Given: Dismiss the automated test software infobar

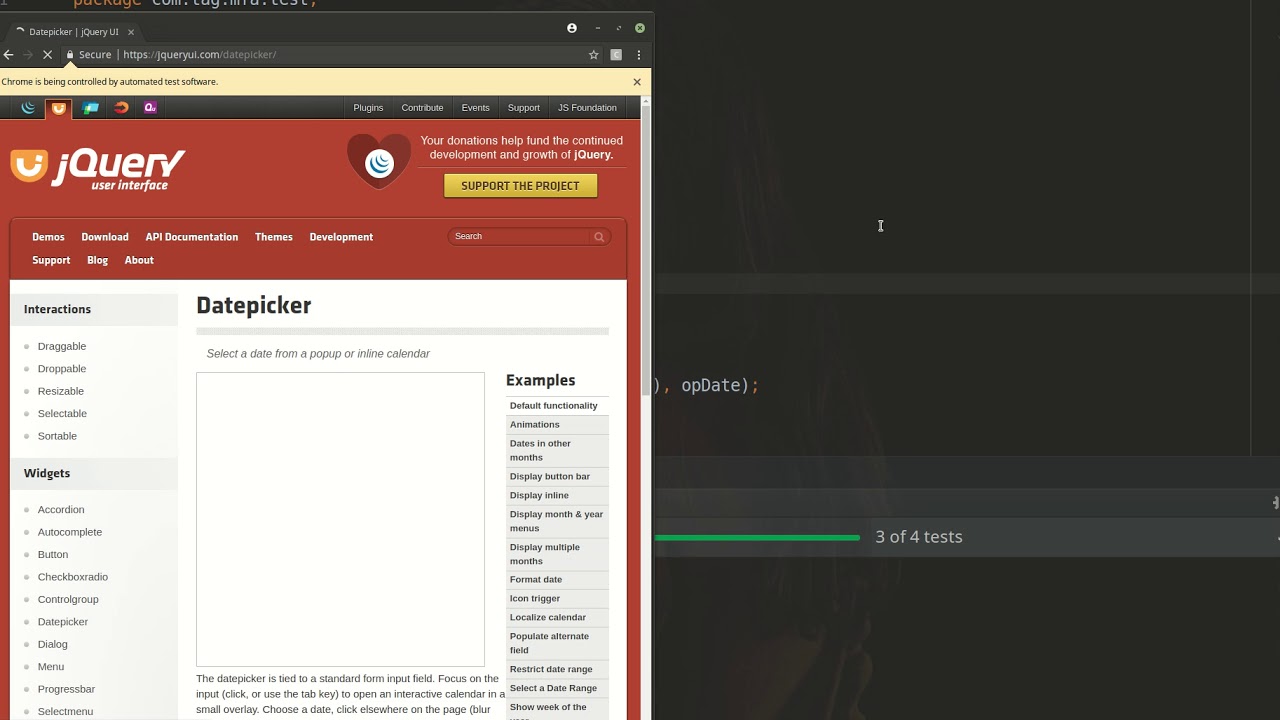Looking at the screenshot, I should pyautogui.click(x=637, y=82).
